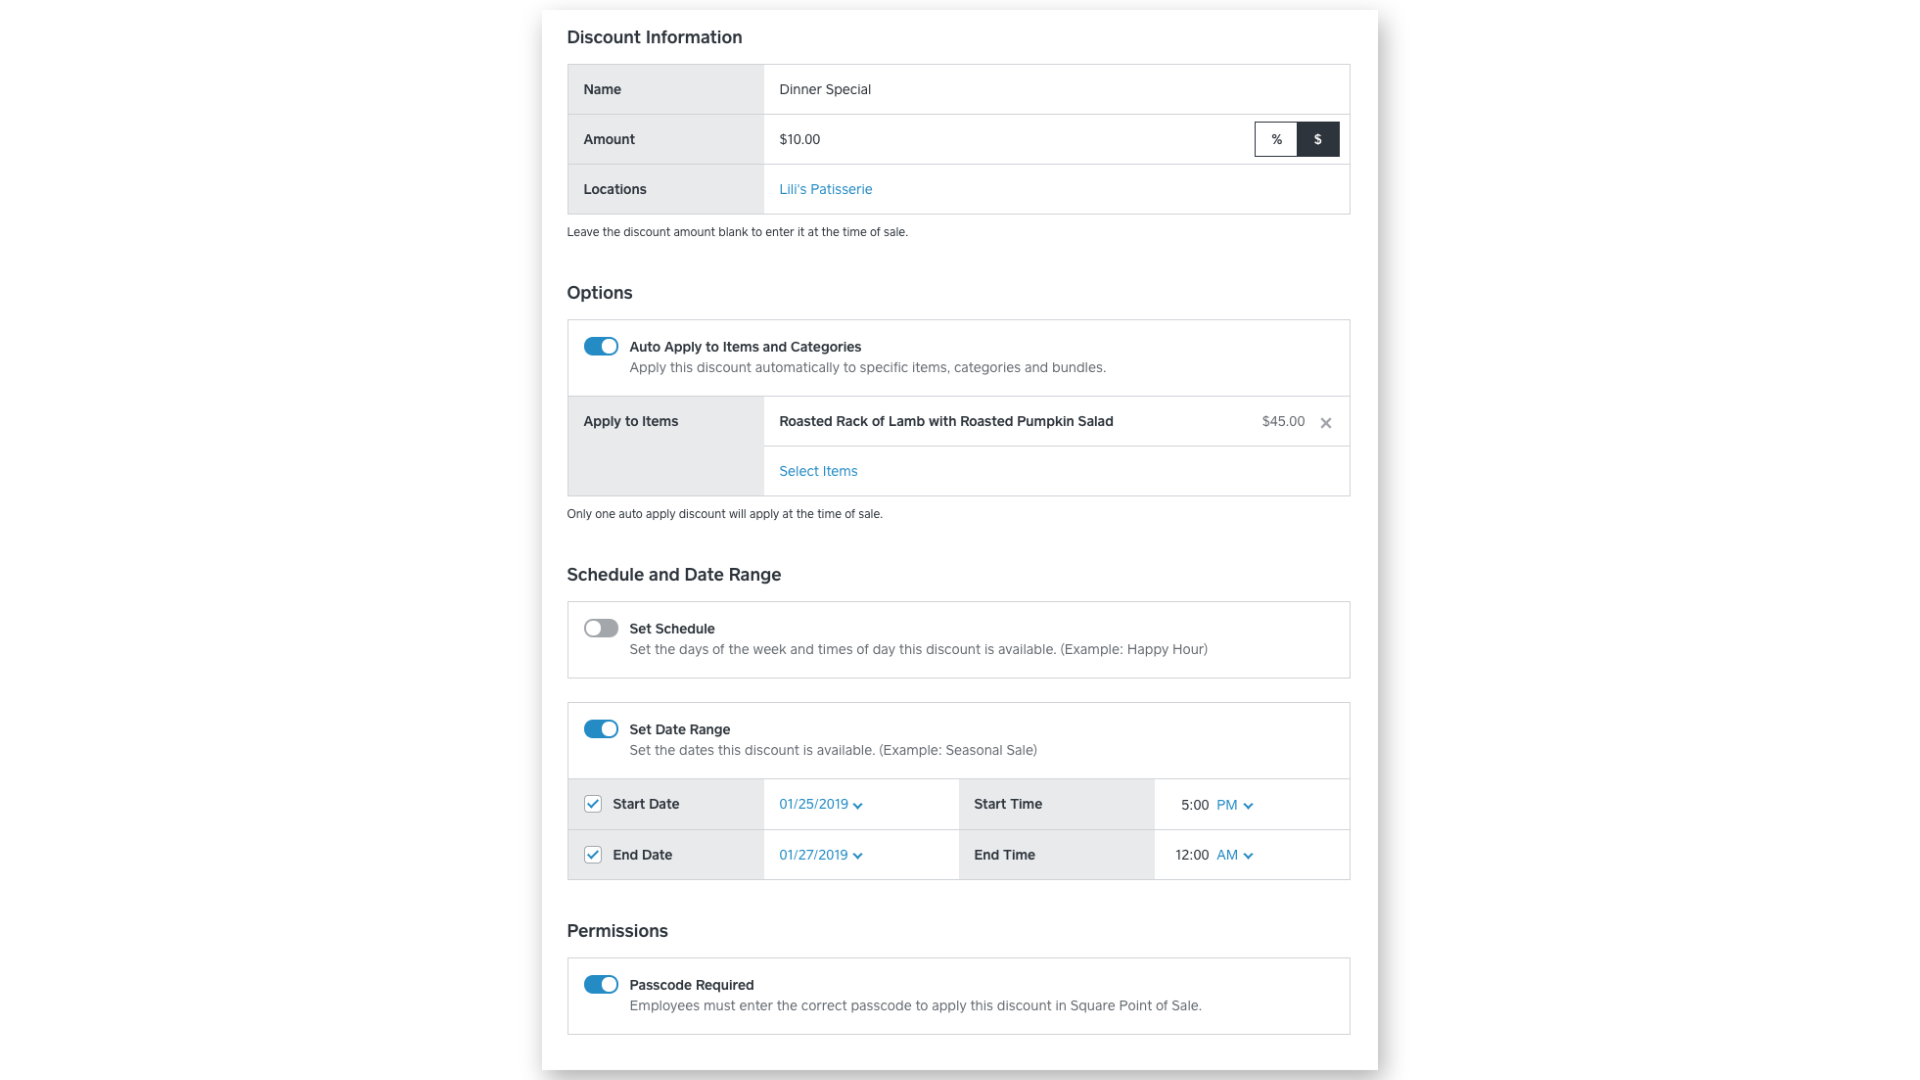Turn off Passcode Required switch
Screen dimensions: 1920x1080
[x=601, y=985]
